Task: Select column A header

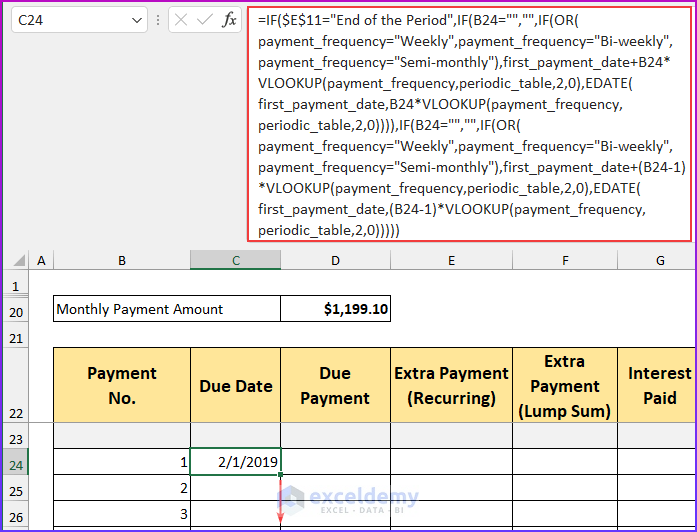Action: click(41, 260)
